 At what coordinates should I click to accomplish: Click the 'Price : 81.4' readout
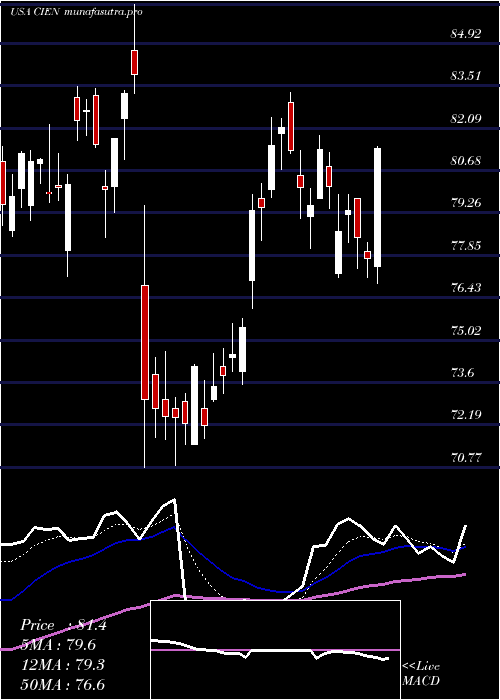tap(63, 625)
